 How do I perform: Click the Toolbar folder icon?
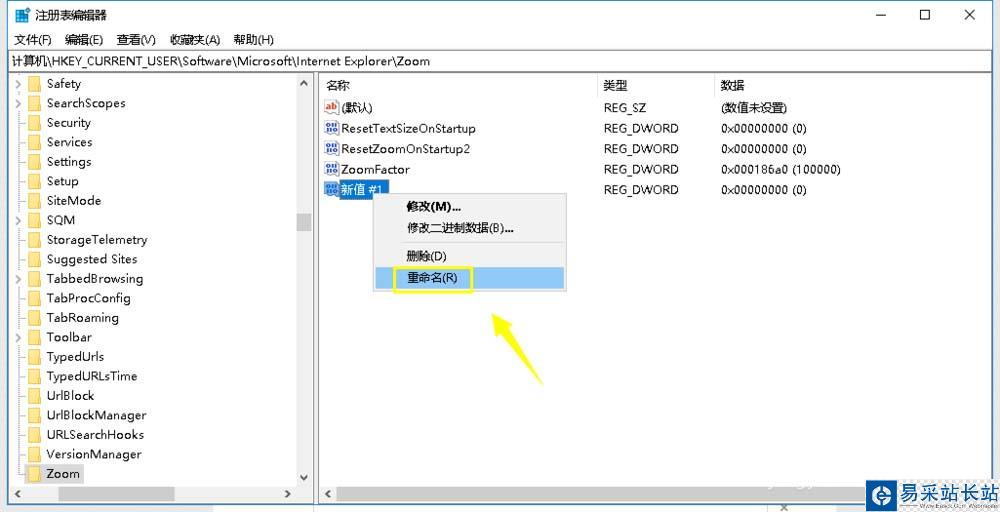34,337
